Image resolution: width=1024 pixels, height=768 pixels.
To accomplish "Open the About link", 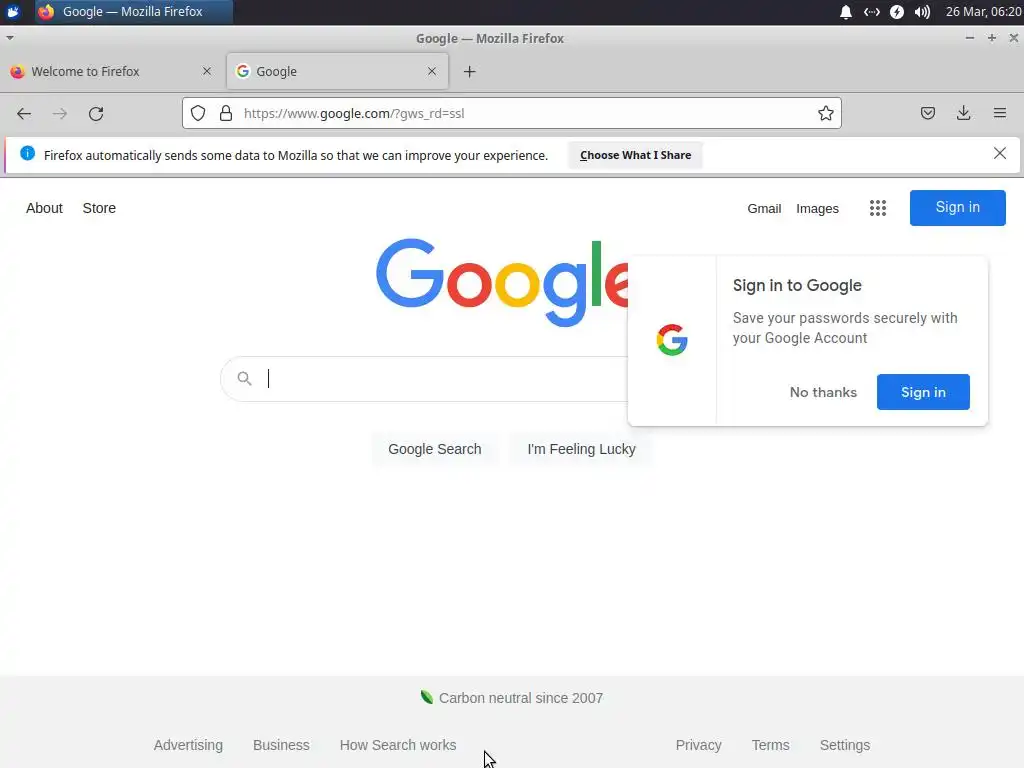I will (44, 208).
